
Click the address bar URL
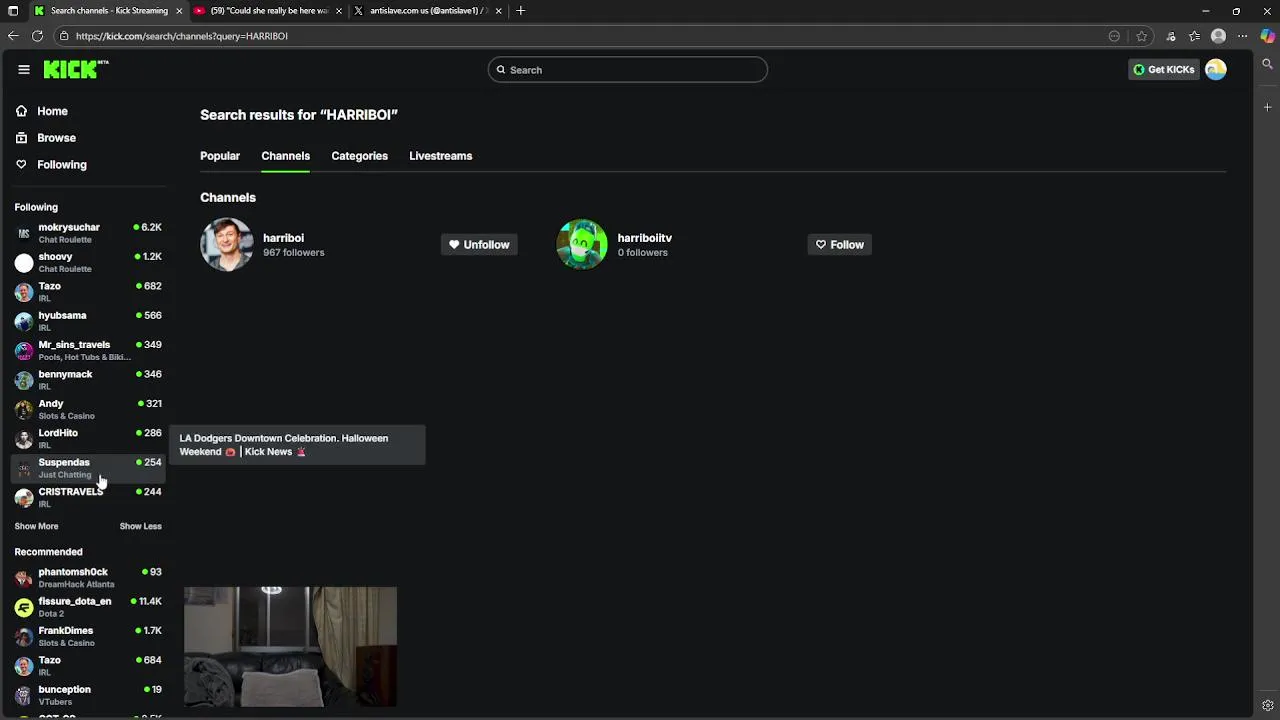coord(181,36)
